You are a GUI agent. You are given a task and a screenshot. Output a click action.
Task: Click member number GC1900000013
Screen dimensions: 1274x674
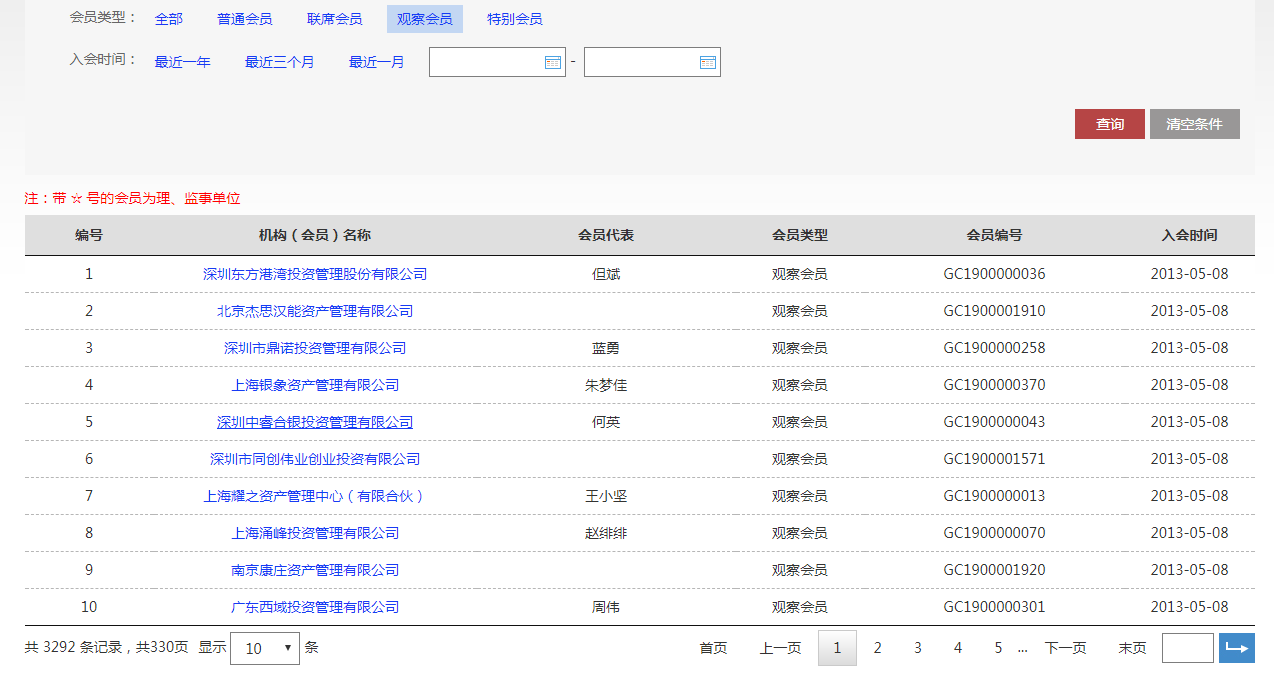994,496
